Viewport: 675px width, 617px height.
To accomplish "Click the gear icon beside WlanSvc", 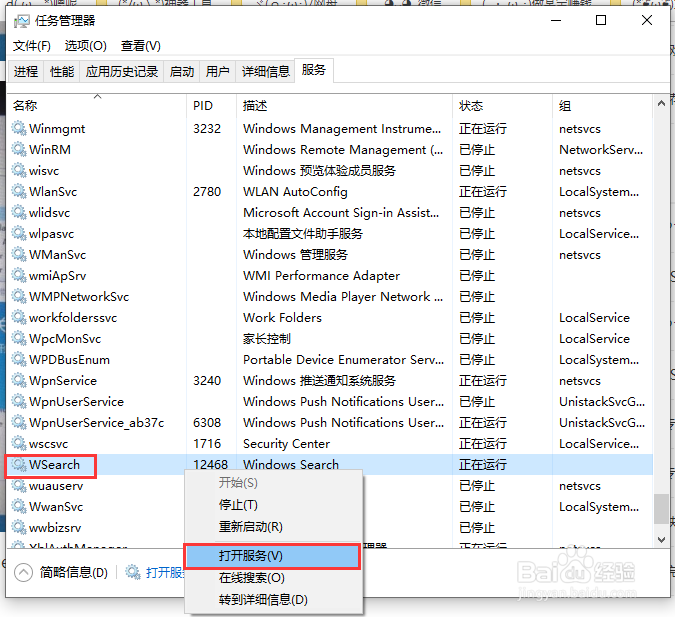I will [19, 192].
